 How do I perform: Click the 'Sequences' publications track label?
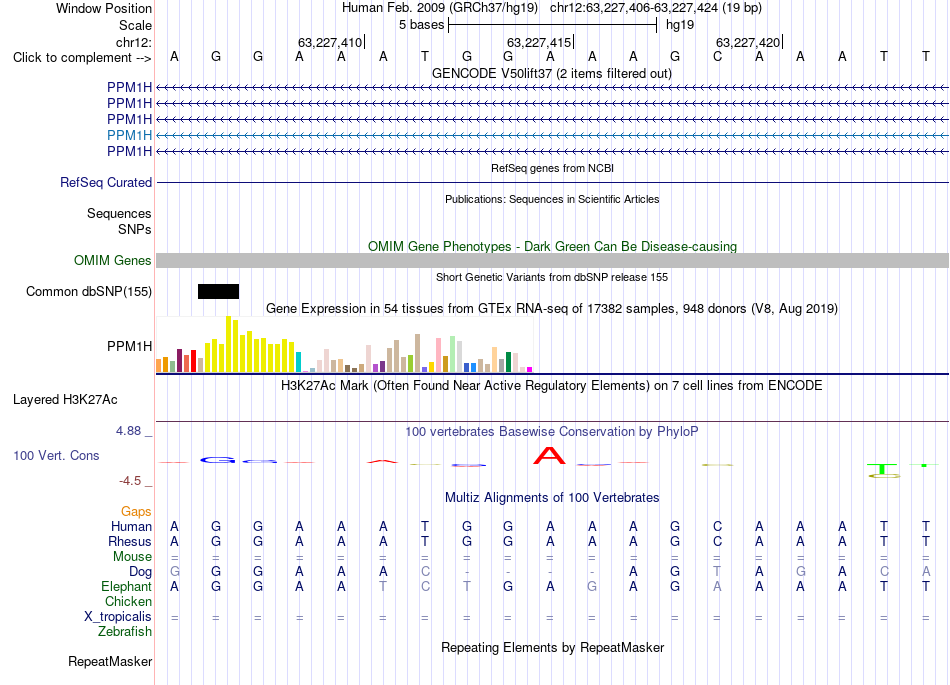[x=119, y=214]
